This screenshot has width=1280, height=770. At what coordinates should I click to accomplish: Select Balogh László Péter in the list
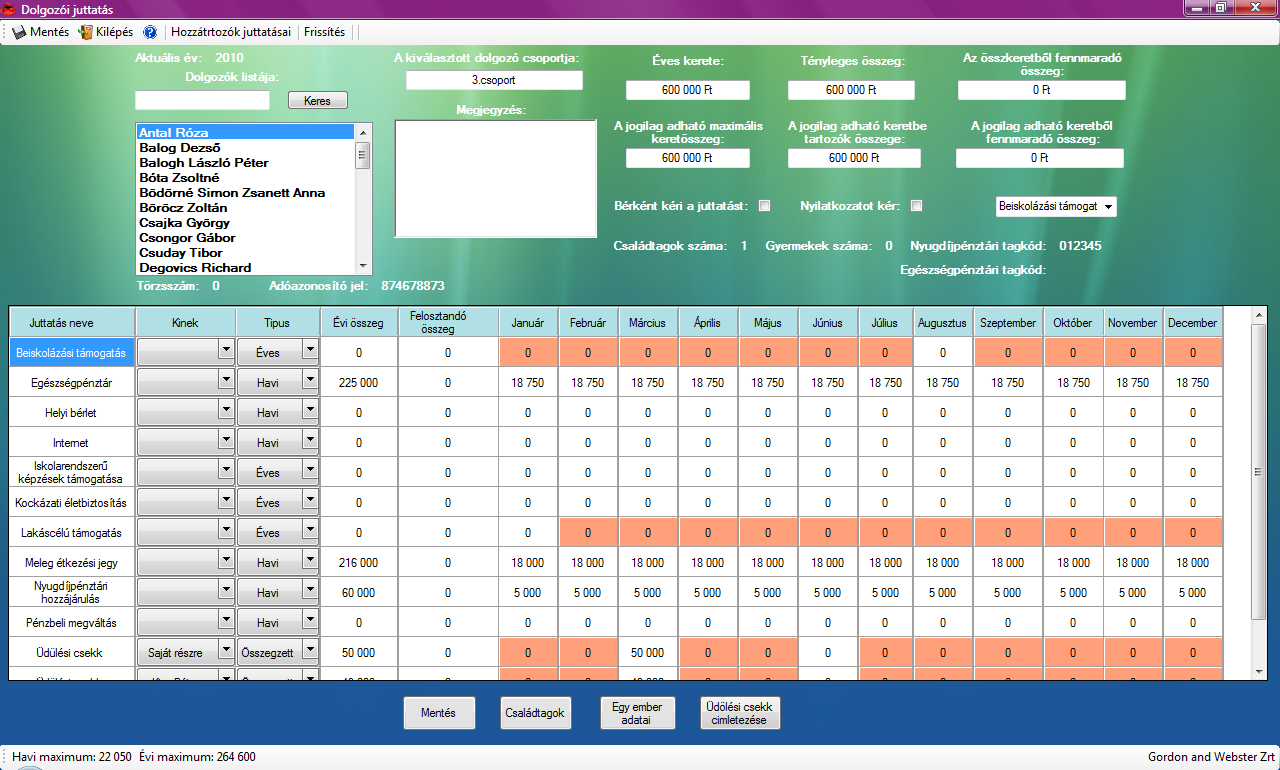[x=245, y=162]
